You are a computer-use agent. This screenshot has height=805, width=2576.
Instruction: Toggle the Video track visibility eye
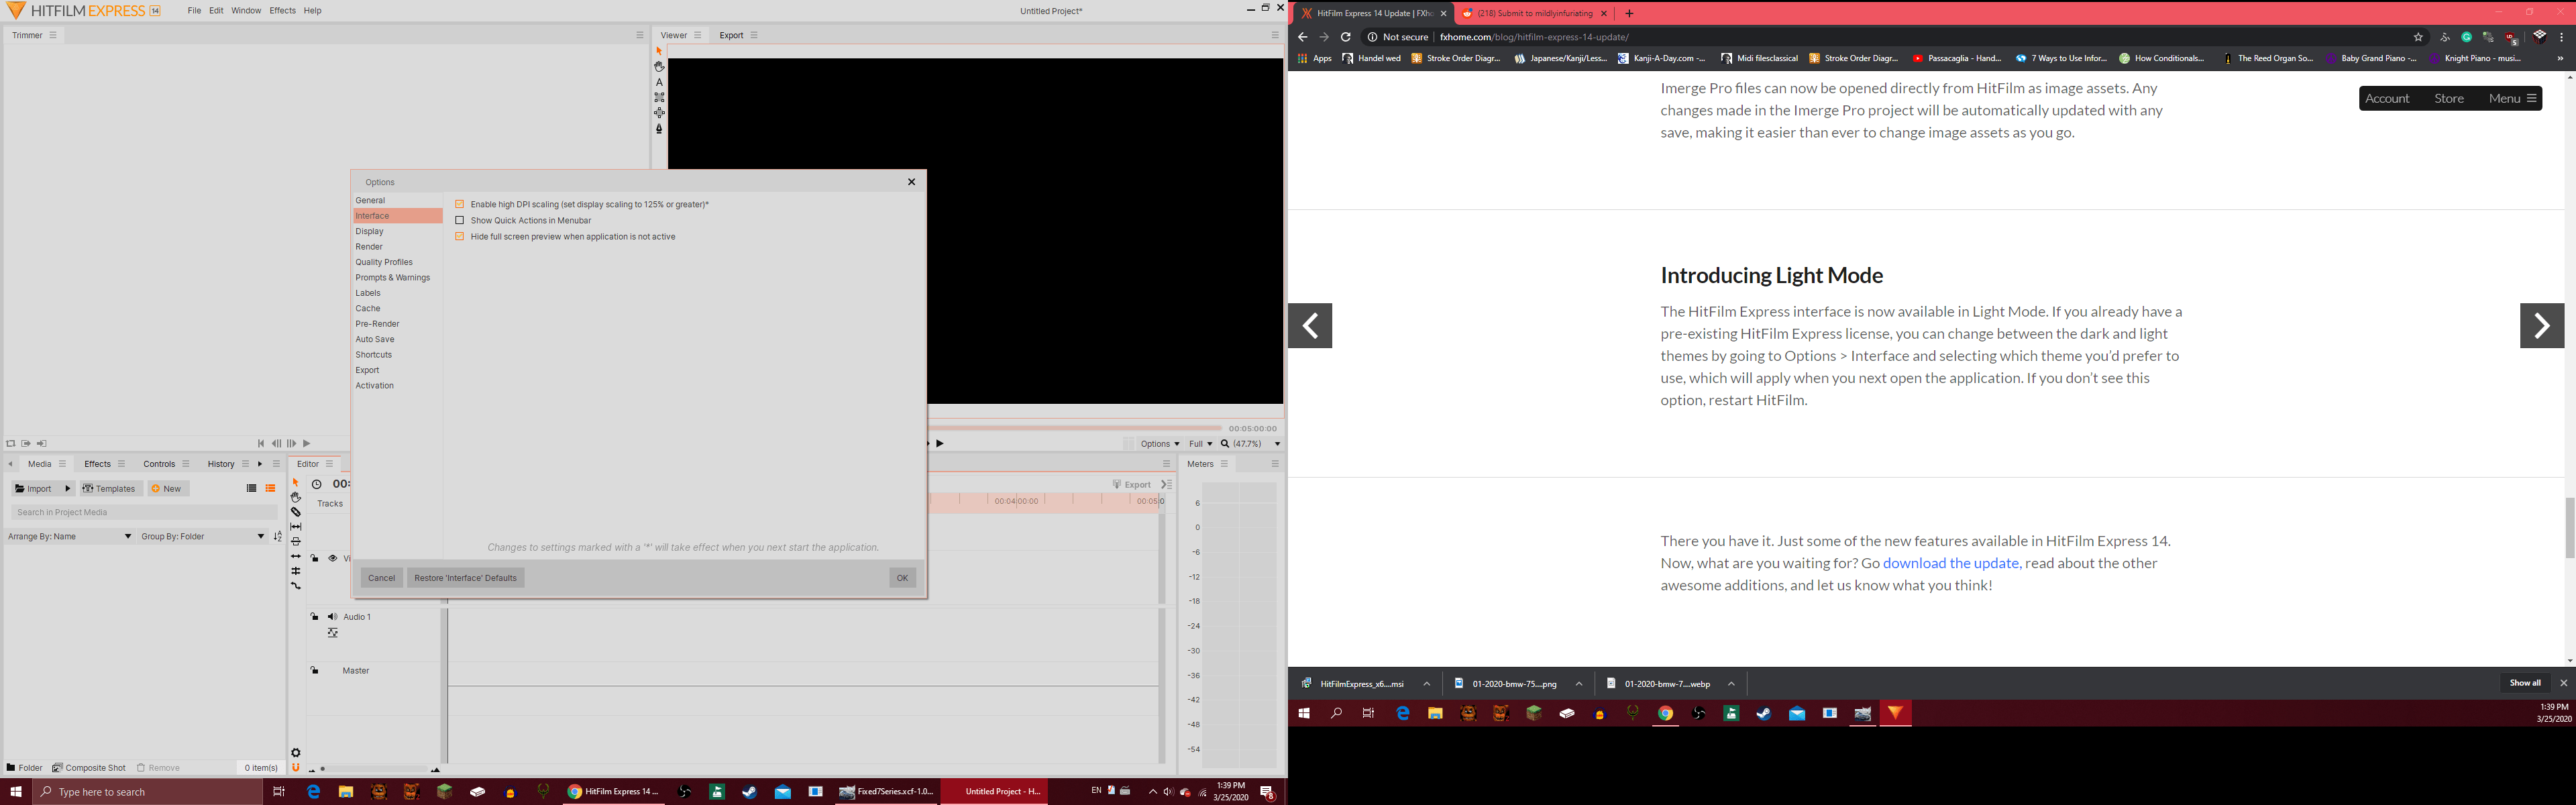tap(333, 558)
